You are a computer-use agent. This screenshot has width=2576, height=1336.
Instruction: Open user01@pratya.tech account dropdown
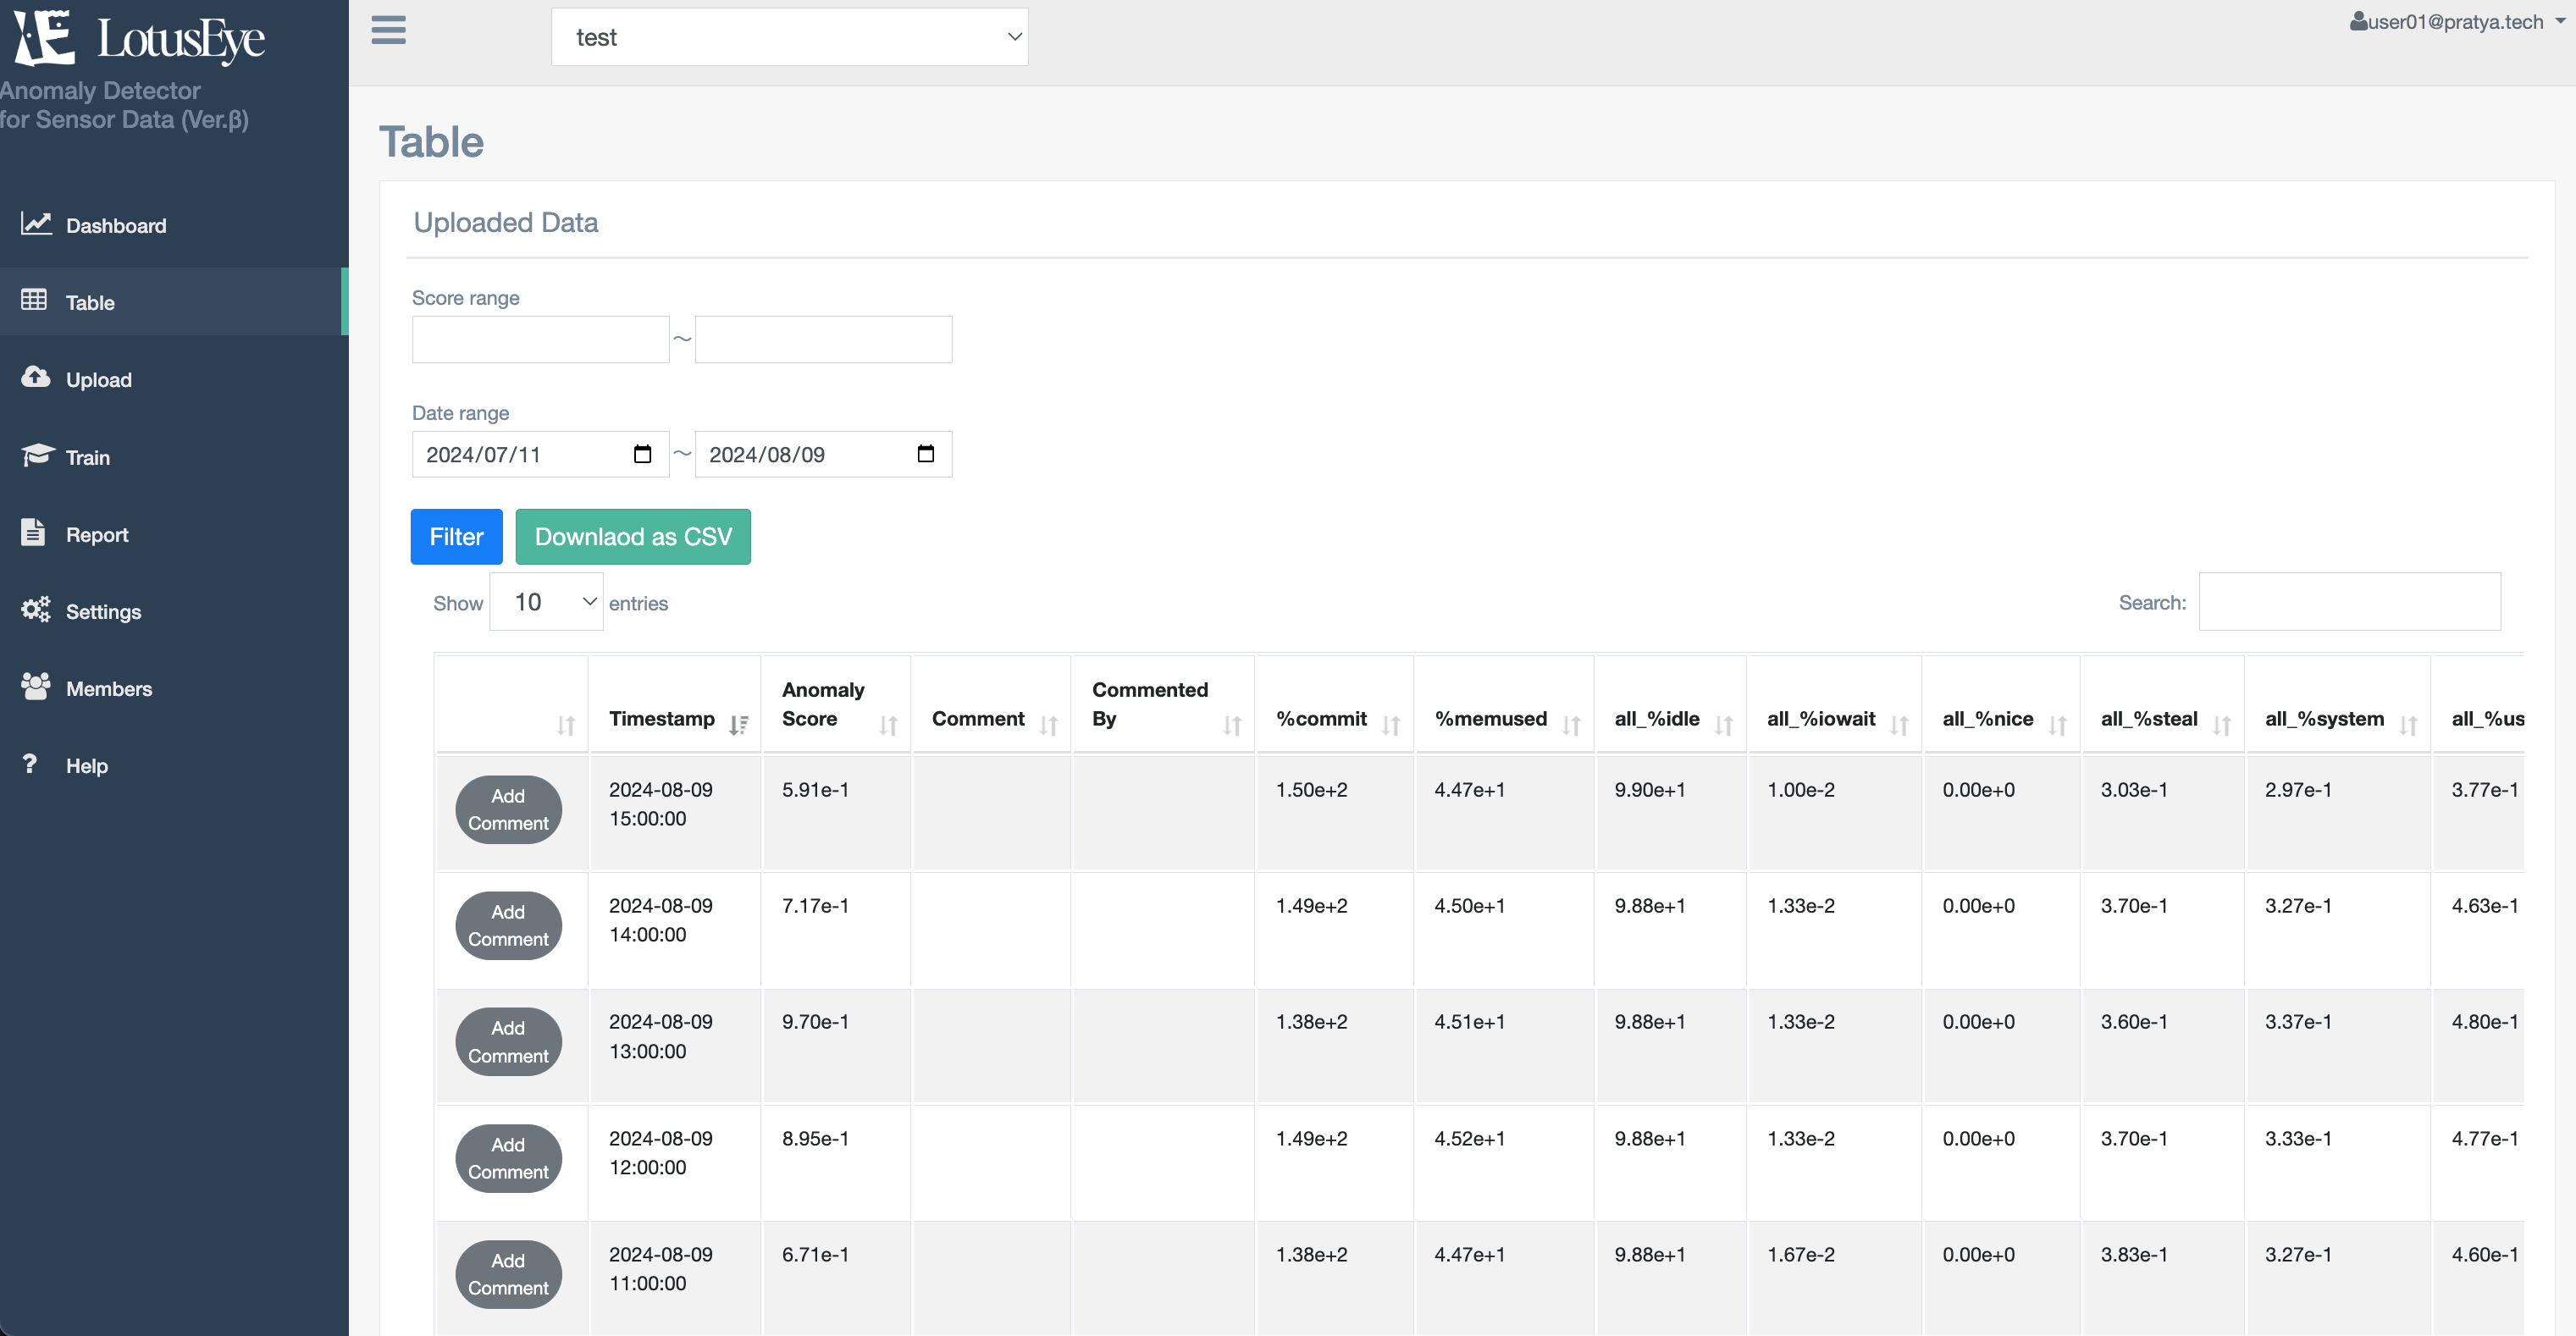[2455, 22]
